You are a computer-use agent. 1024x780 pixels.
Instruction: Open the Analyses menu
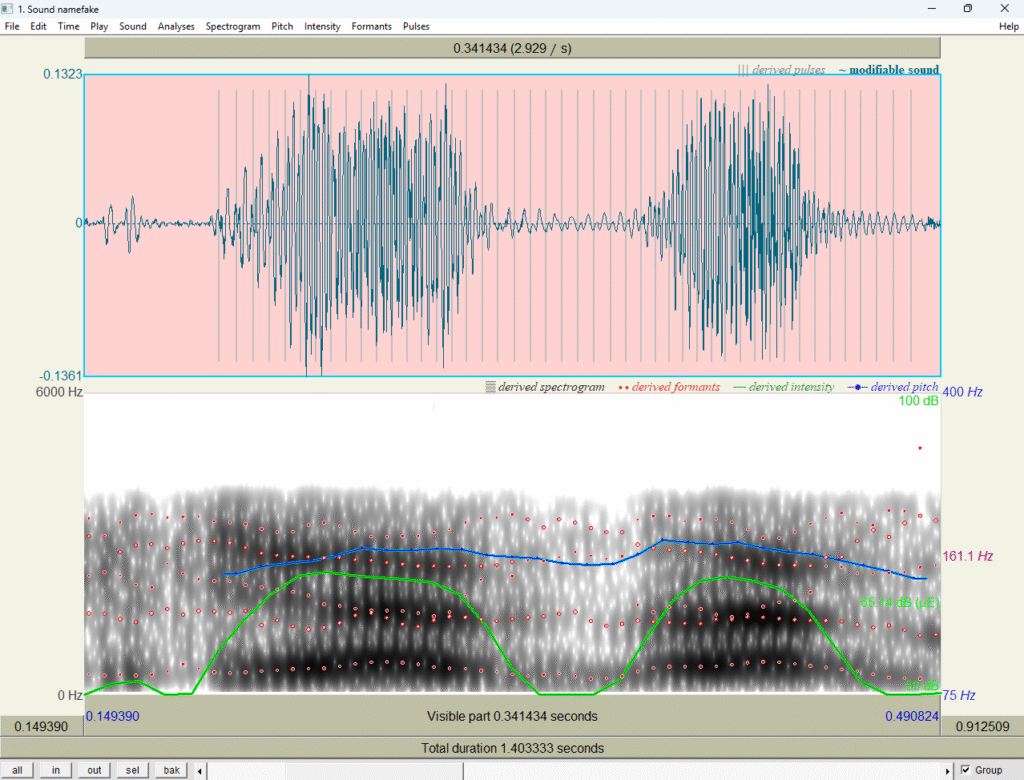176,26
